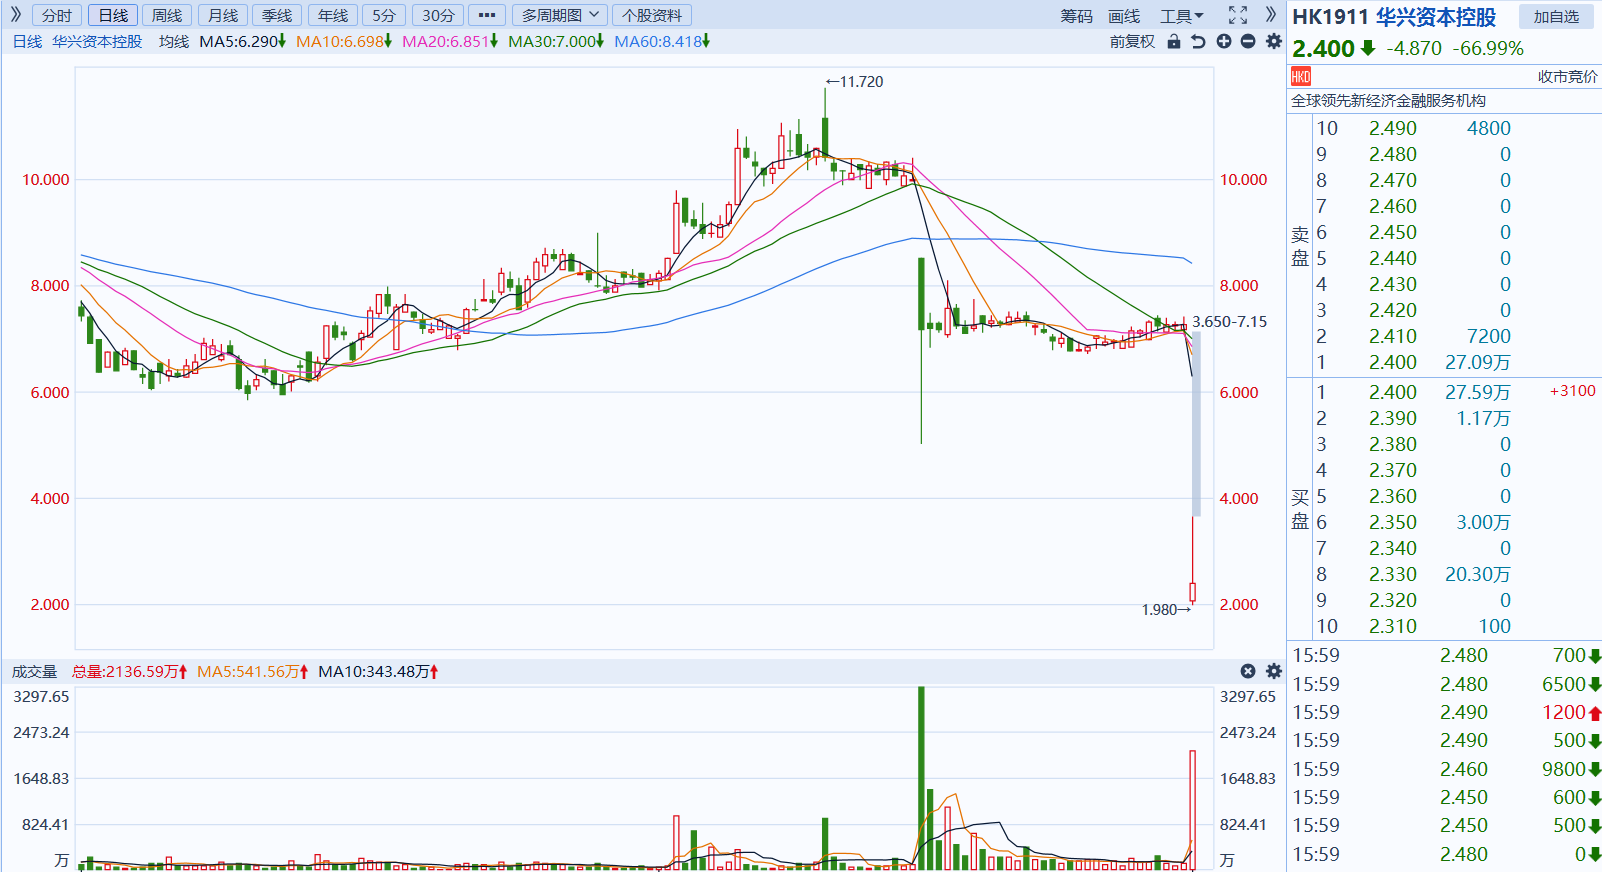Viewport: 1602px width, 872px height.
Task: Expand right panel double chevron
Action: tap(1271, 15)
